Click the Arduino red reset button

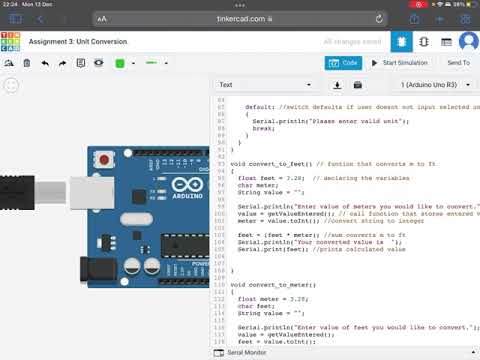pos(104,160)
